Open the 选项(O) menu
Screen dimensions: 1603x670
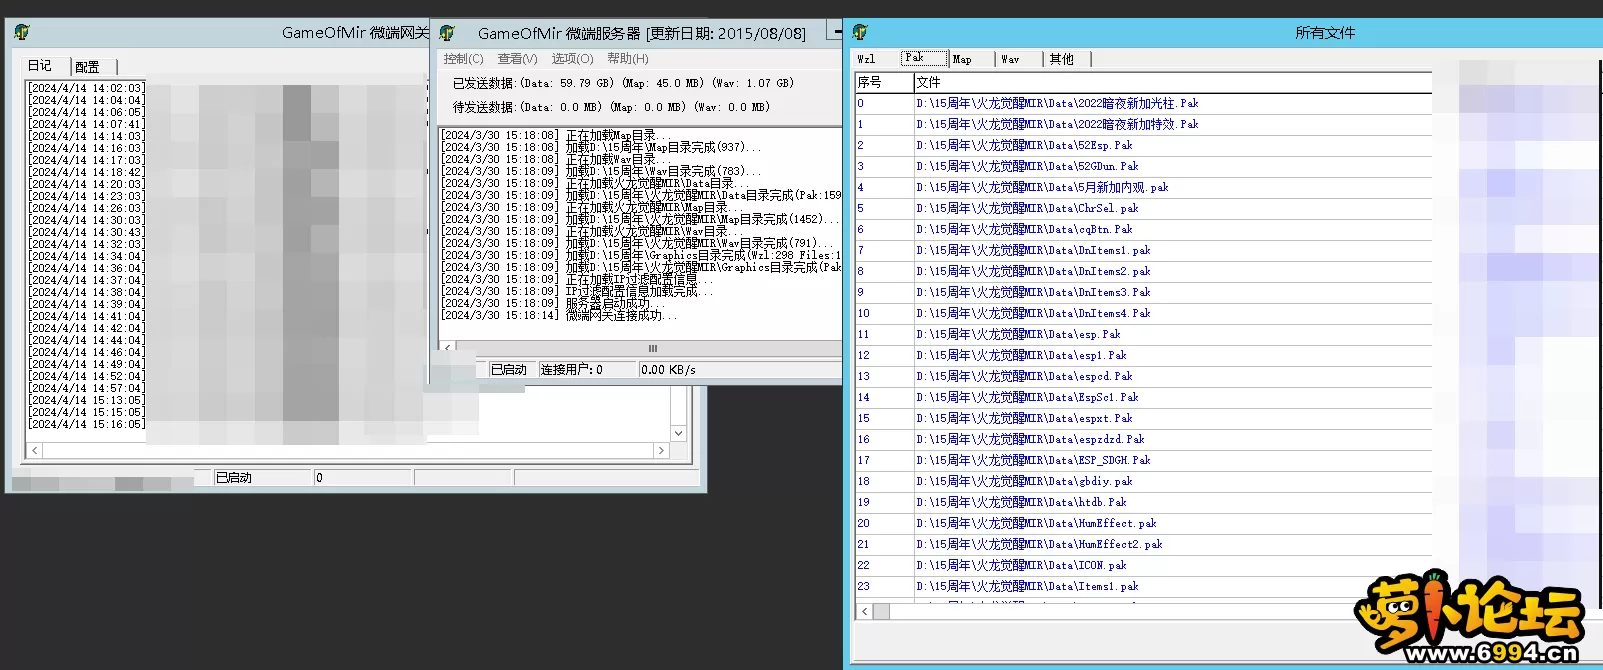tap(572, 59)
